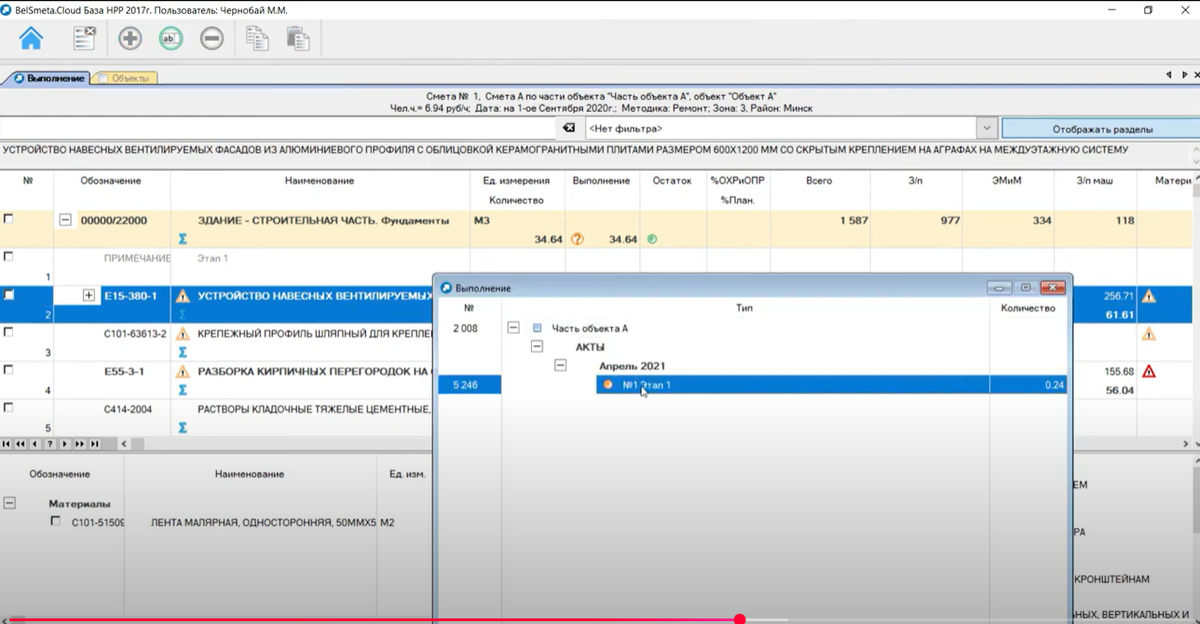Click the orange question mark status icon
The width and height of the screenshot is (1200, 624).
[577, 239]
